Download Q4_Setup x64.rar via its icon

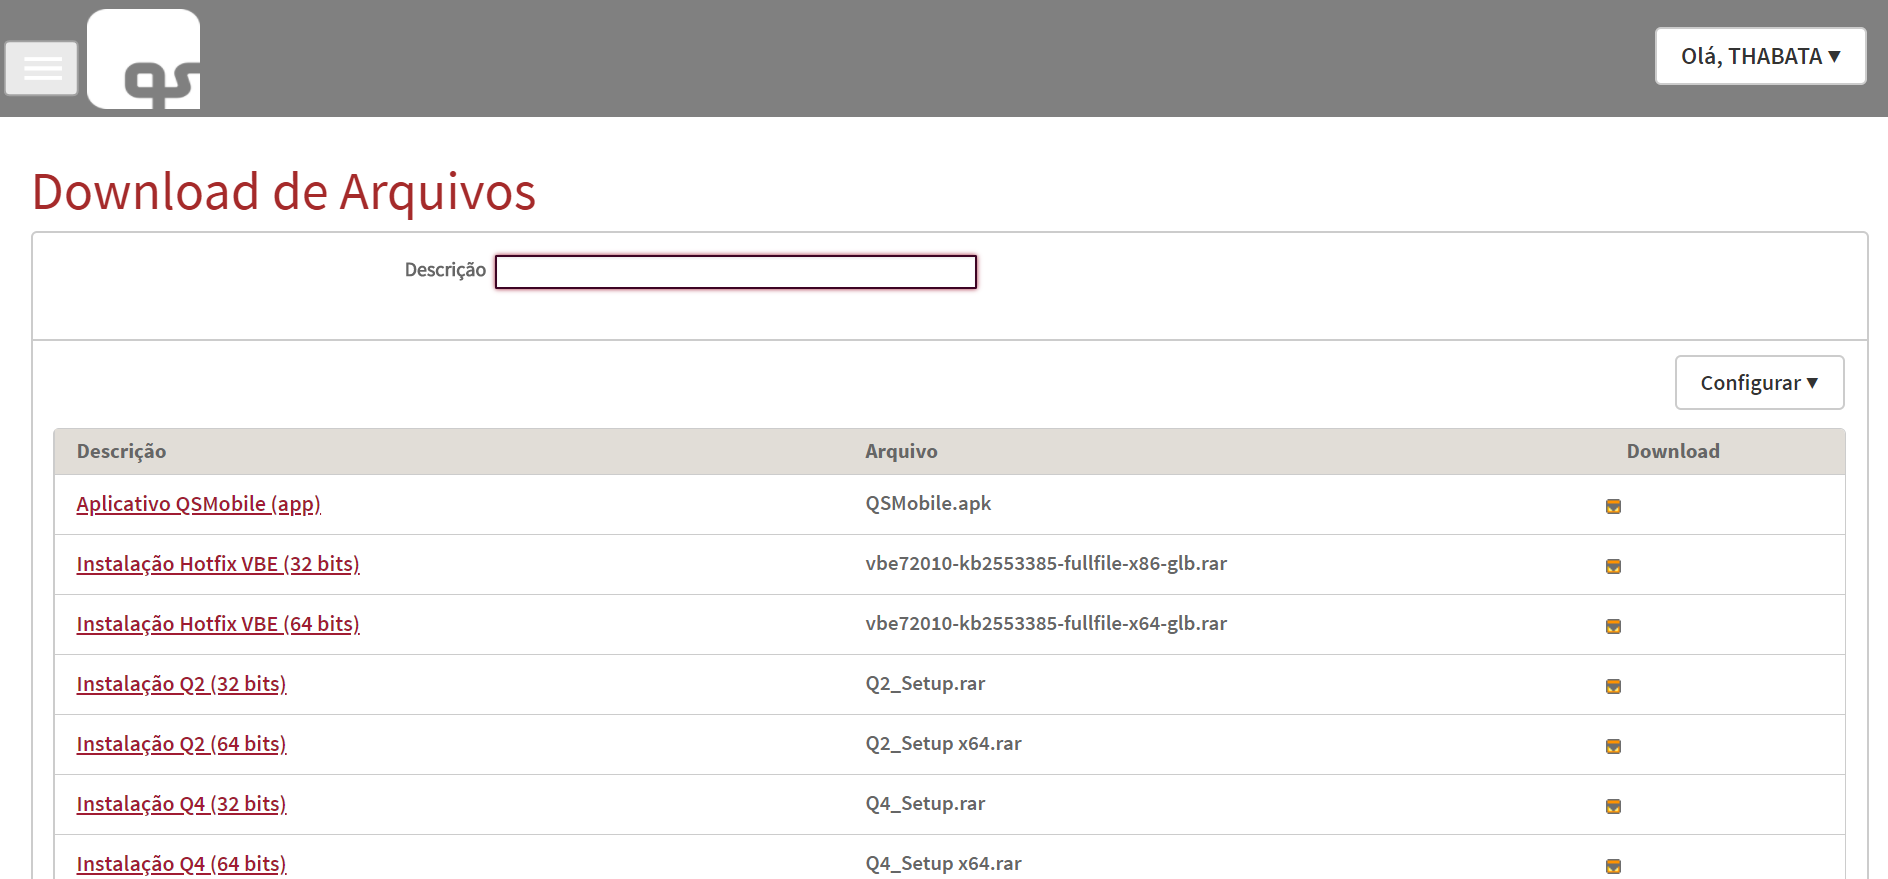(x=1613, y=865)
